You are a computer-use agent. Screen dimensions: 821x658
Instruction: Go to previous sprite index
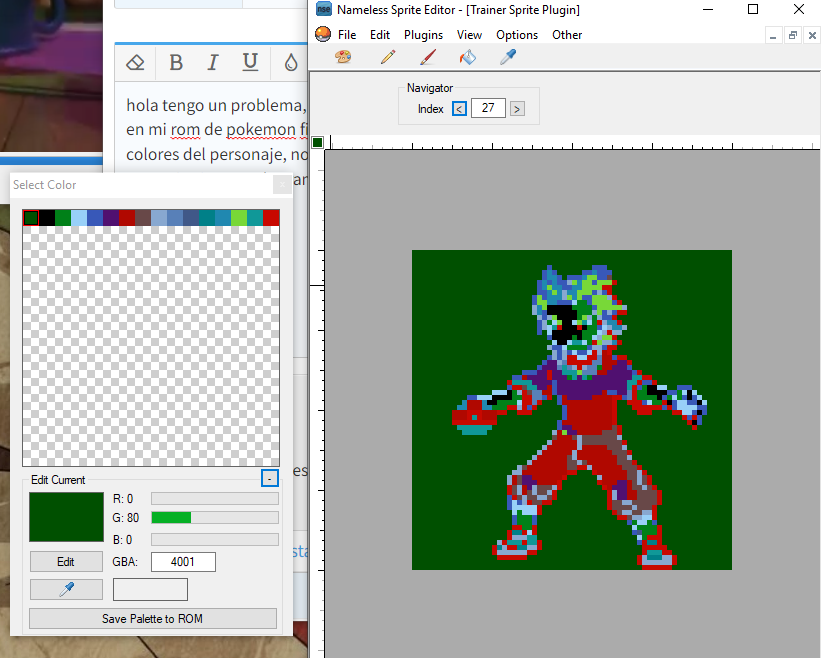(459, 108)
